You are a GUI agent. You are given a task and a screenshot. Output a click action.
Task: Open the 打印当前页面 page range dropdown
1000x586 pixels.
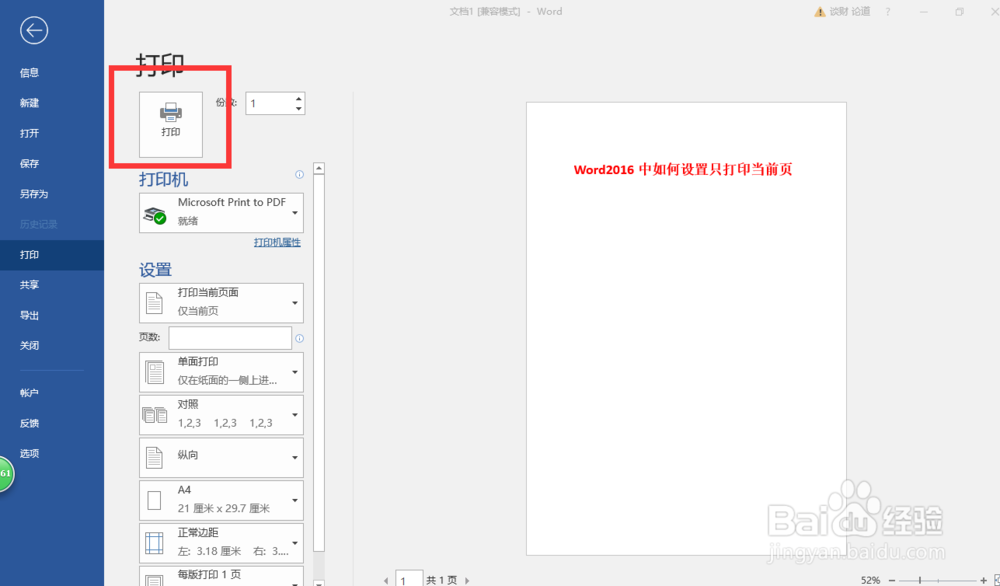[294, 302]
